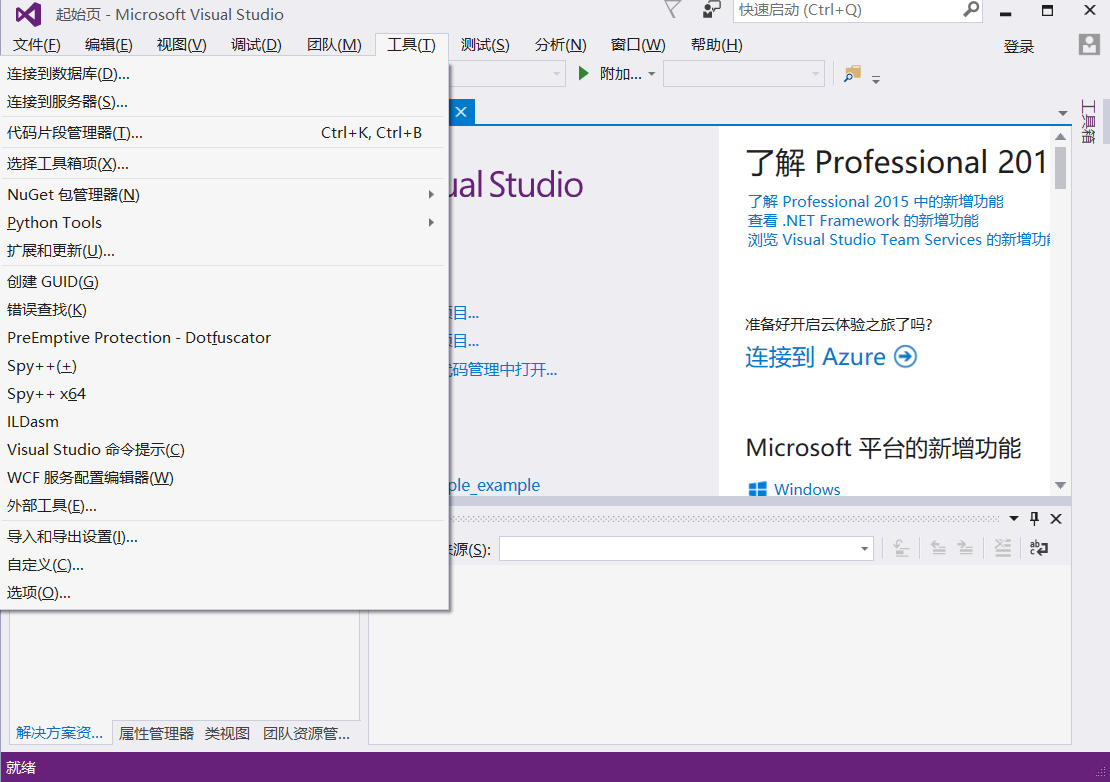The height and width of the screenshot is (782, 1110).
Task: Open 选项 menu item
Action: [x=223, y=592]
